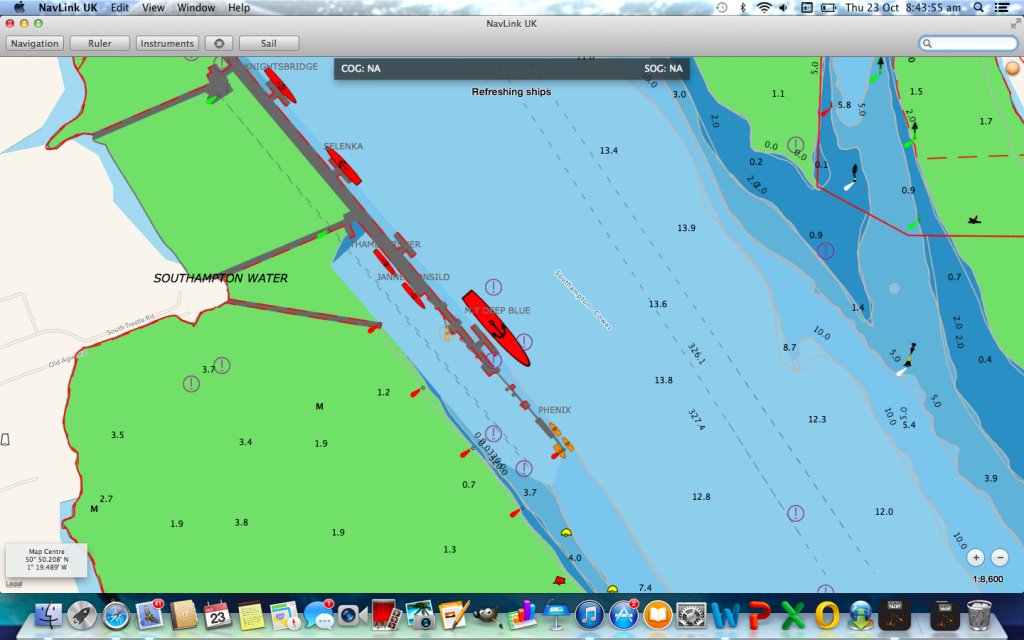Click inside the search field
Image resolution: width=1024 pixels, height=640 pixels.
967,43
